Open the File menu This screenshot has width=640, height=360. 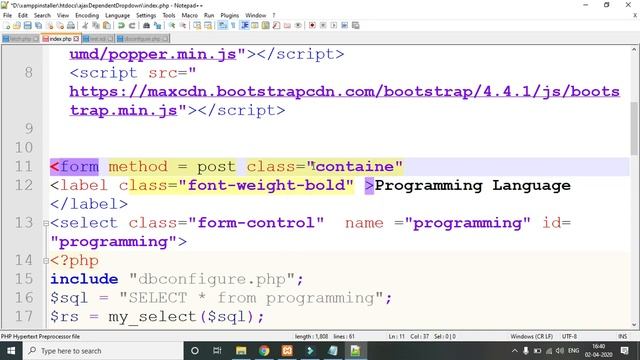(7, 16)
